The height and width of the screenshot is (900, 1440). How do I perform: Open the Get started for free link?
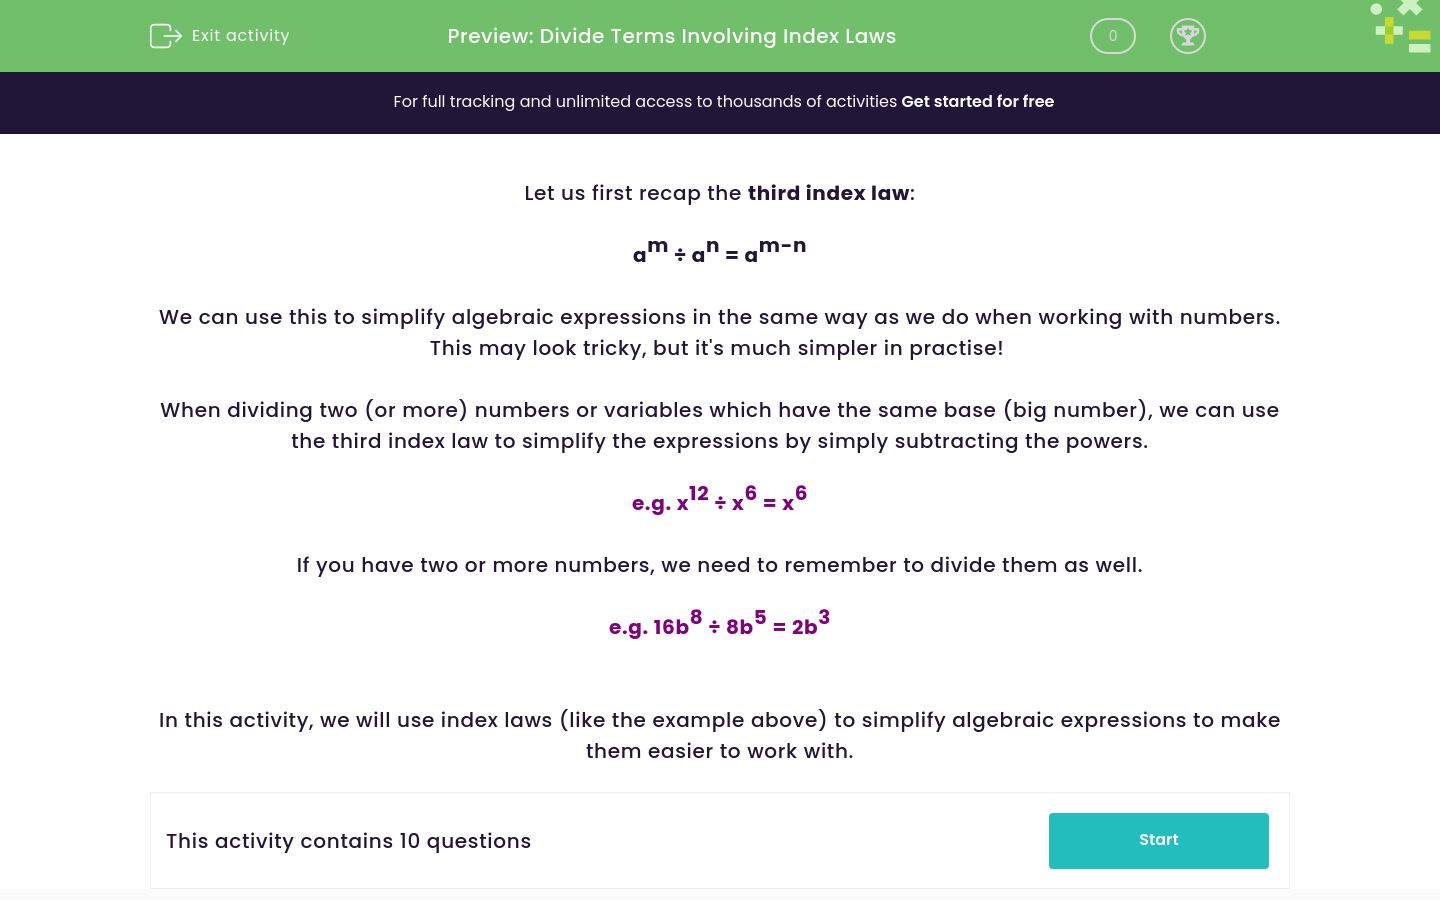point(977,101)
